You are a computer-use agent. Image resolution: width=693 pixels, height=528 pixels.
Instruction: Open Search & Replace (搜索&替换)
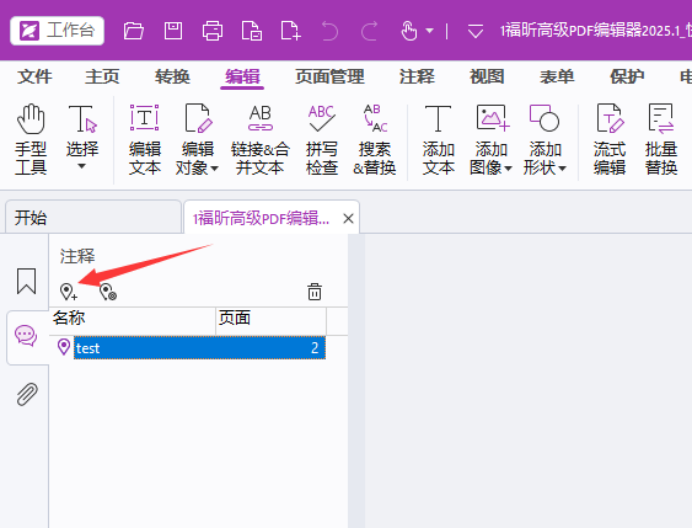tap(375, 140)
